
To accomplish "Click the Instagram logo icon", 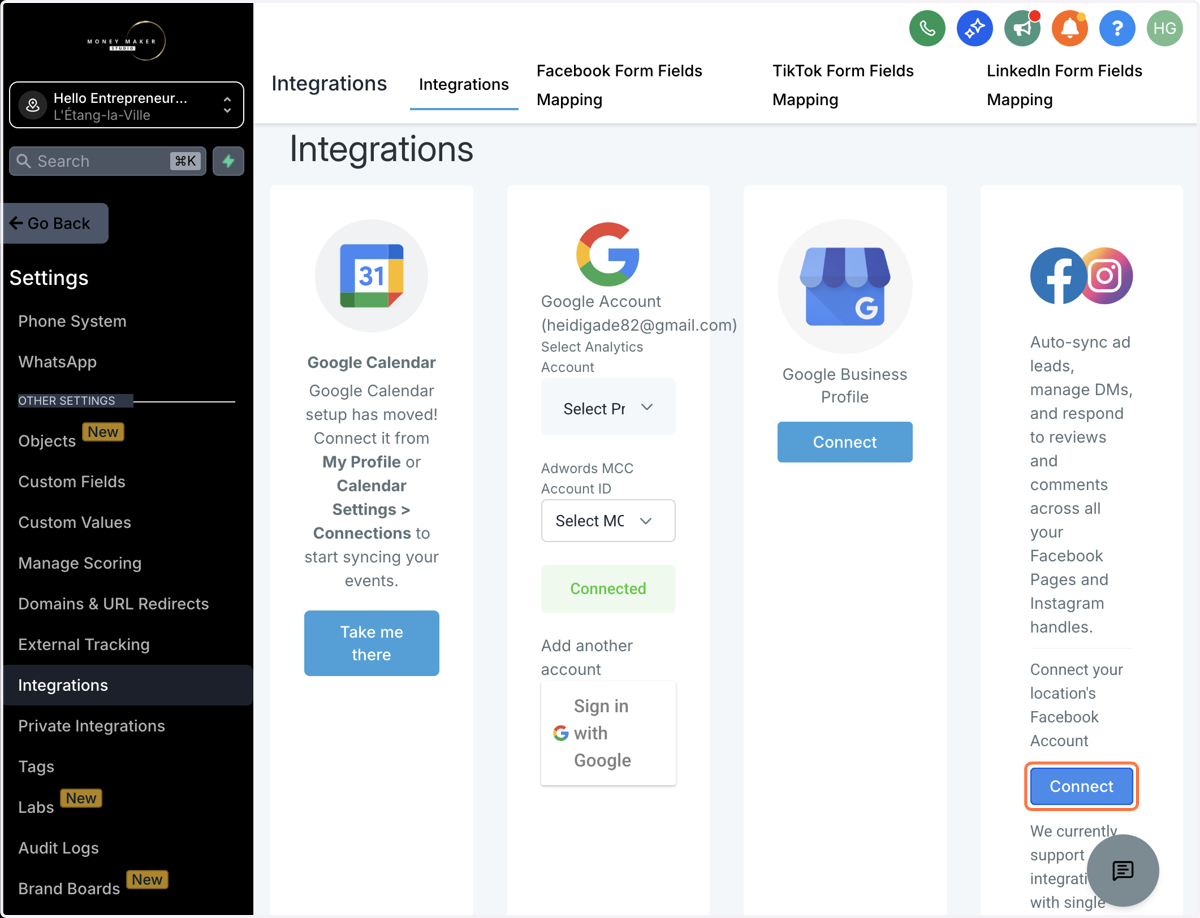I will [1106, 275].
